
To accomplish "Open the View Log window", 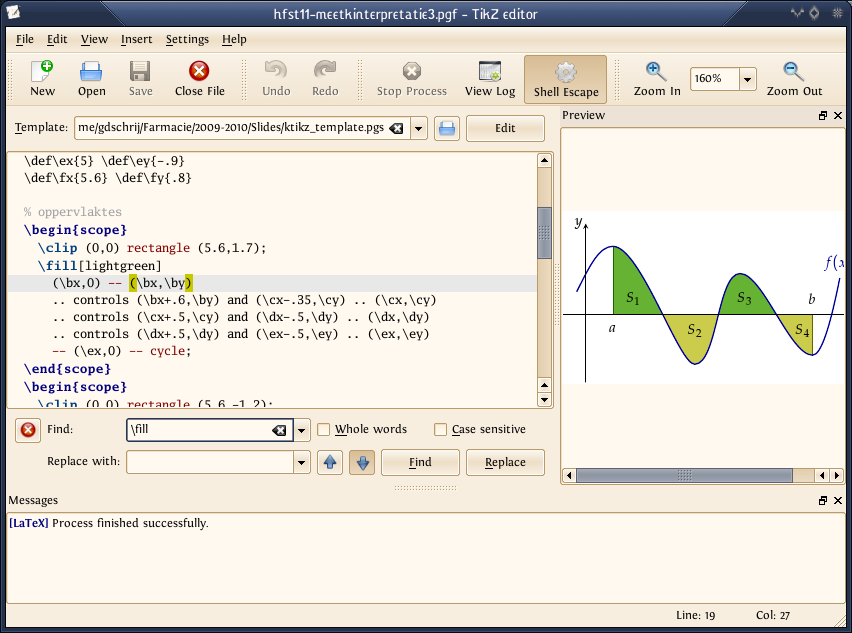I will click(x=490, y=79).
